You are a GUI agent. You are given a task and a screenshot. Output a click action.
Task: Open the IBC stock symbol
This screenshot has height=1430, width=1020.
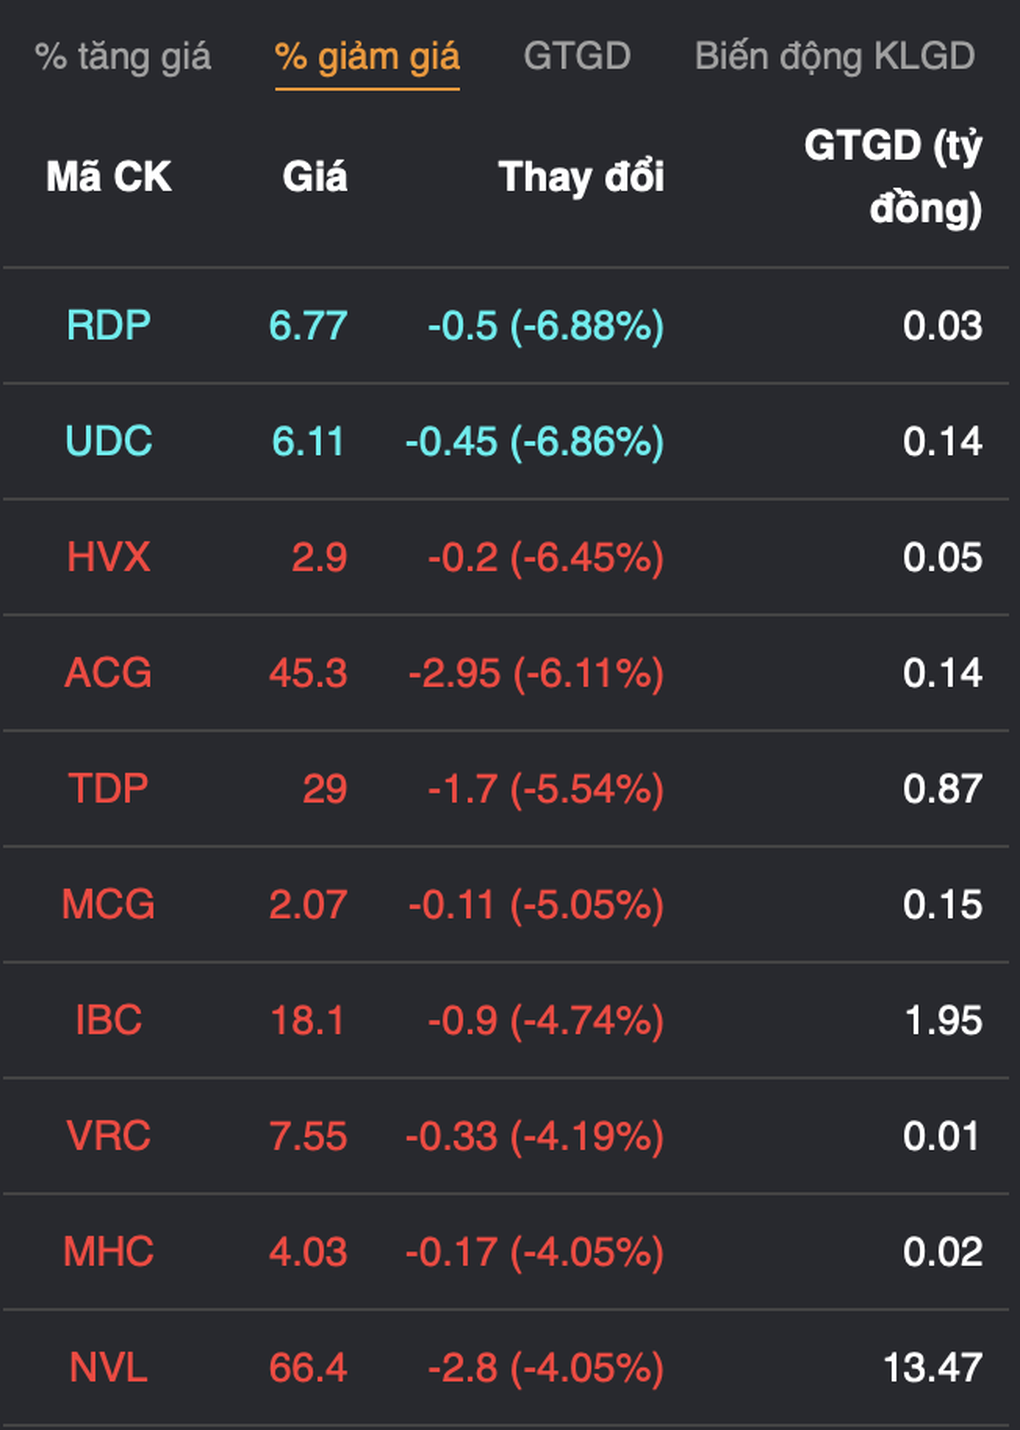[108, 1021]
